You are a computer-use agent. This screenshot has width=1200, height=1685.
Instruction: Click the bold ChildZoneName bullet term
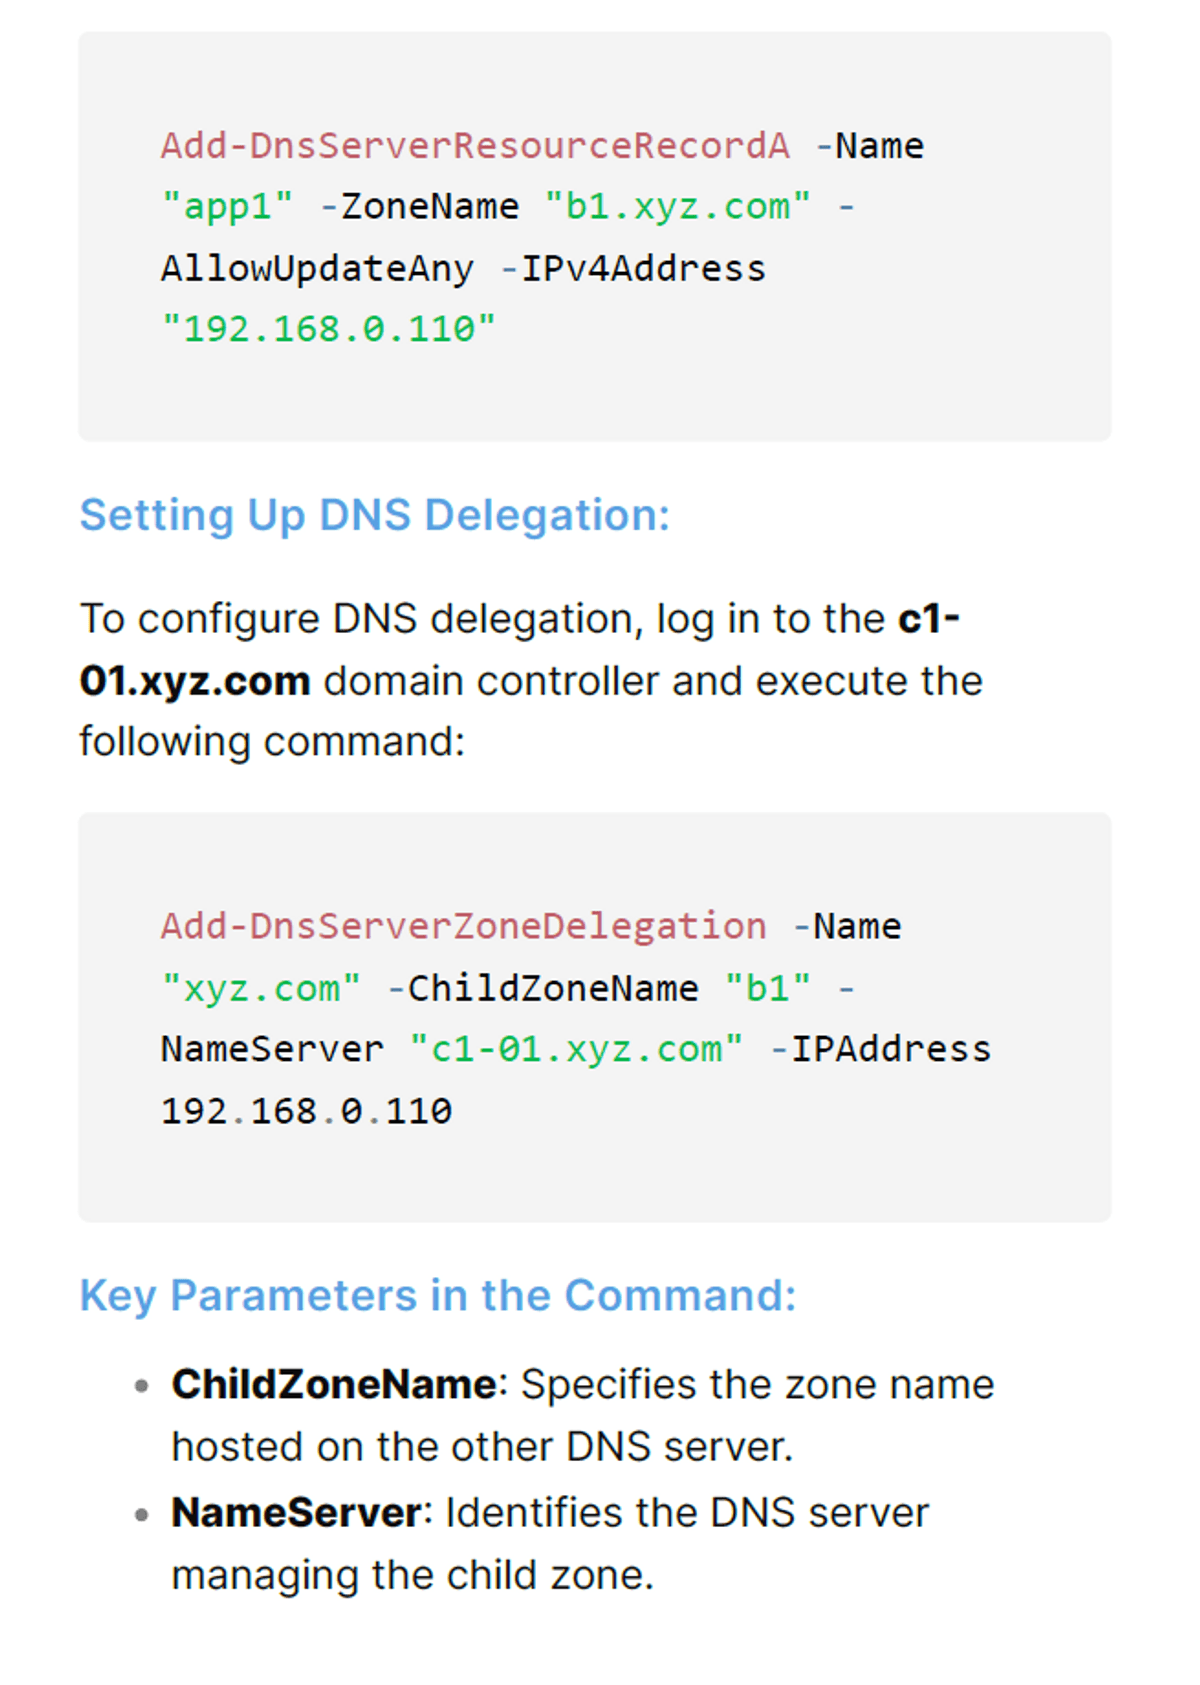tap(334, 1384)
